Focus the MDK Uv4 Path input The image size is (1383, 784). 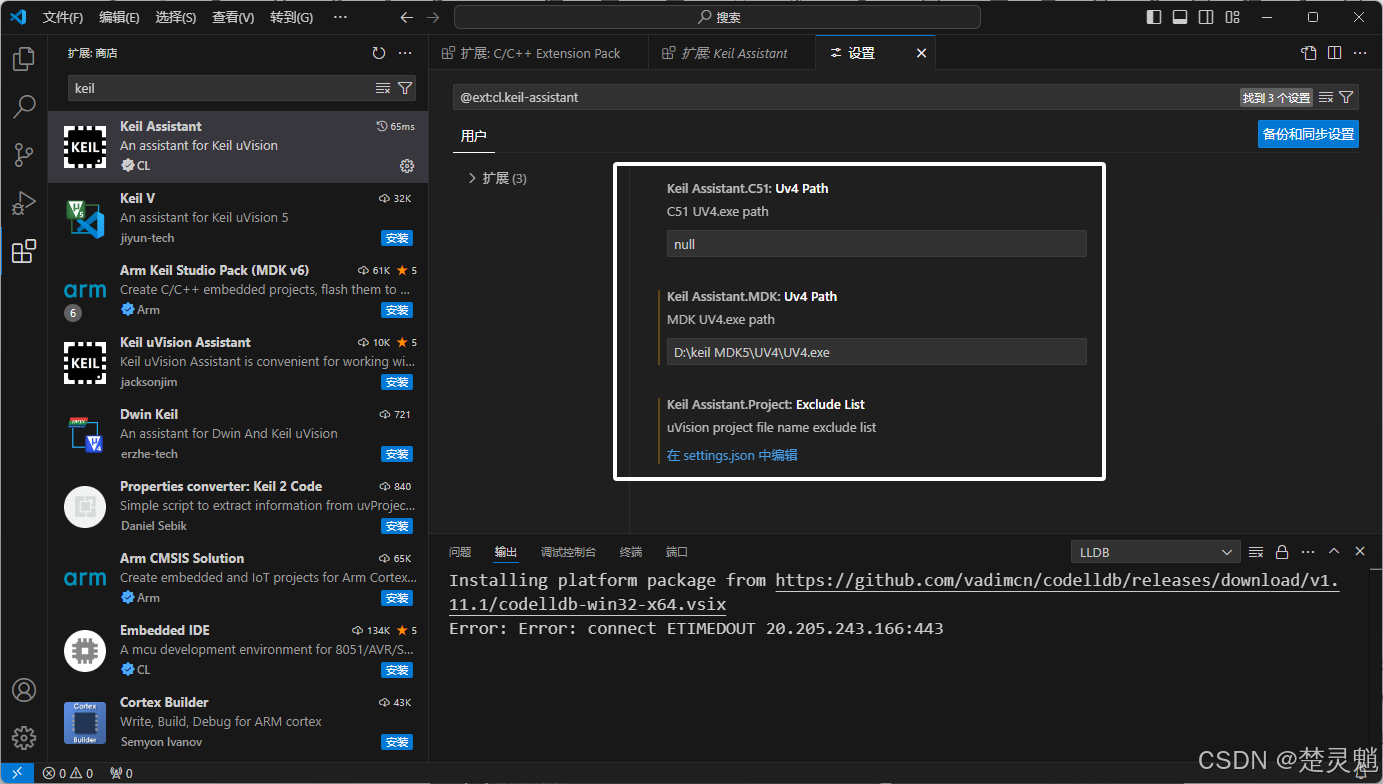click(876, 352)
